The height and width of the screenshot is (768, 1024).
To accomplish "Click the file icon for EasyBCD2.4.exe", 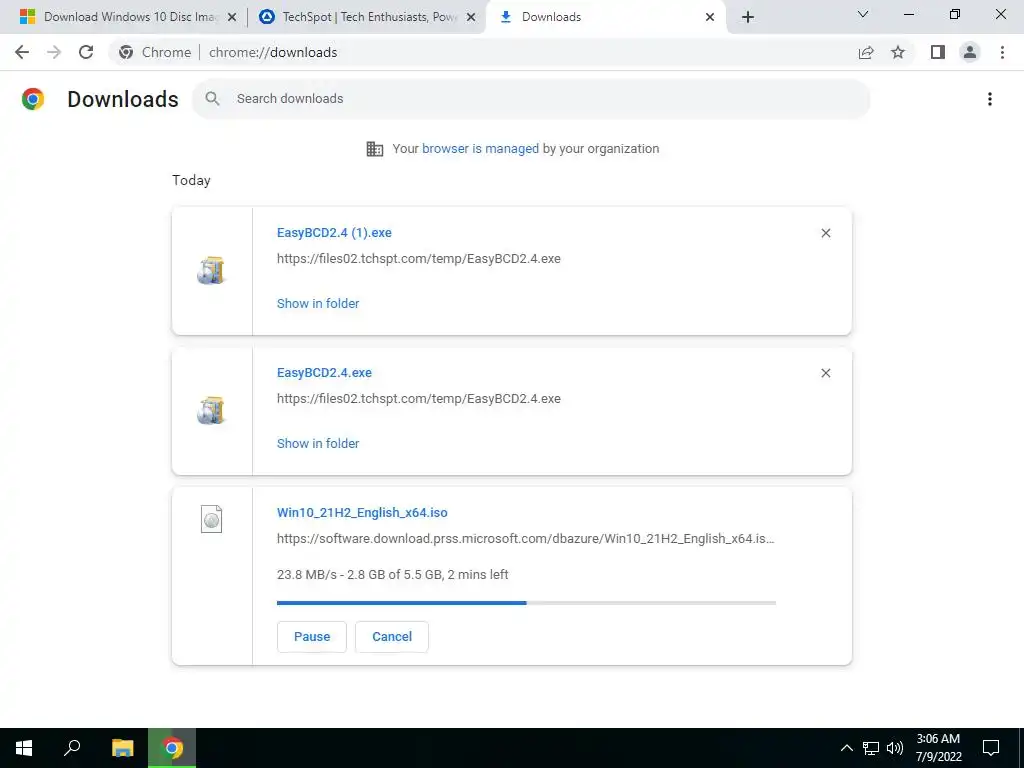I will pyautogui.click(x=211, y=411).
